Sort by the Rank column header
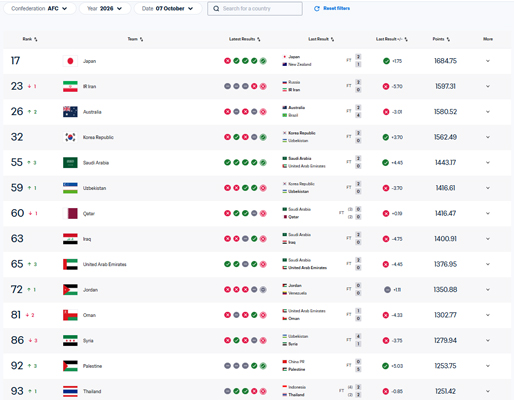 (x=30, y=39)
